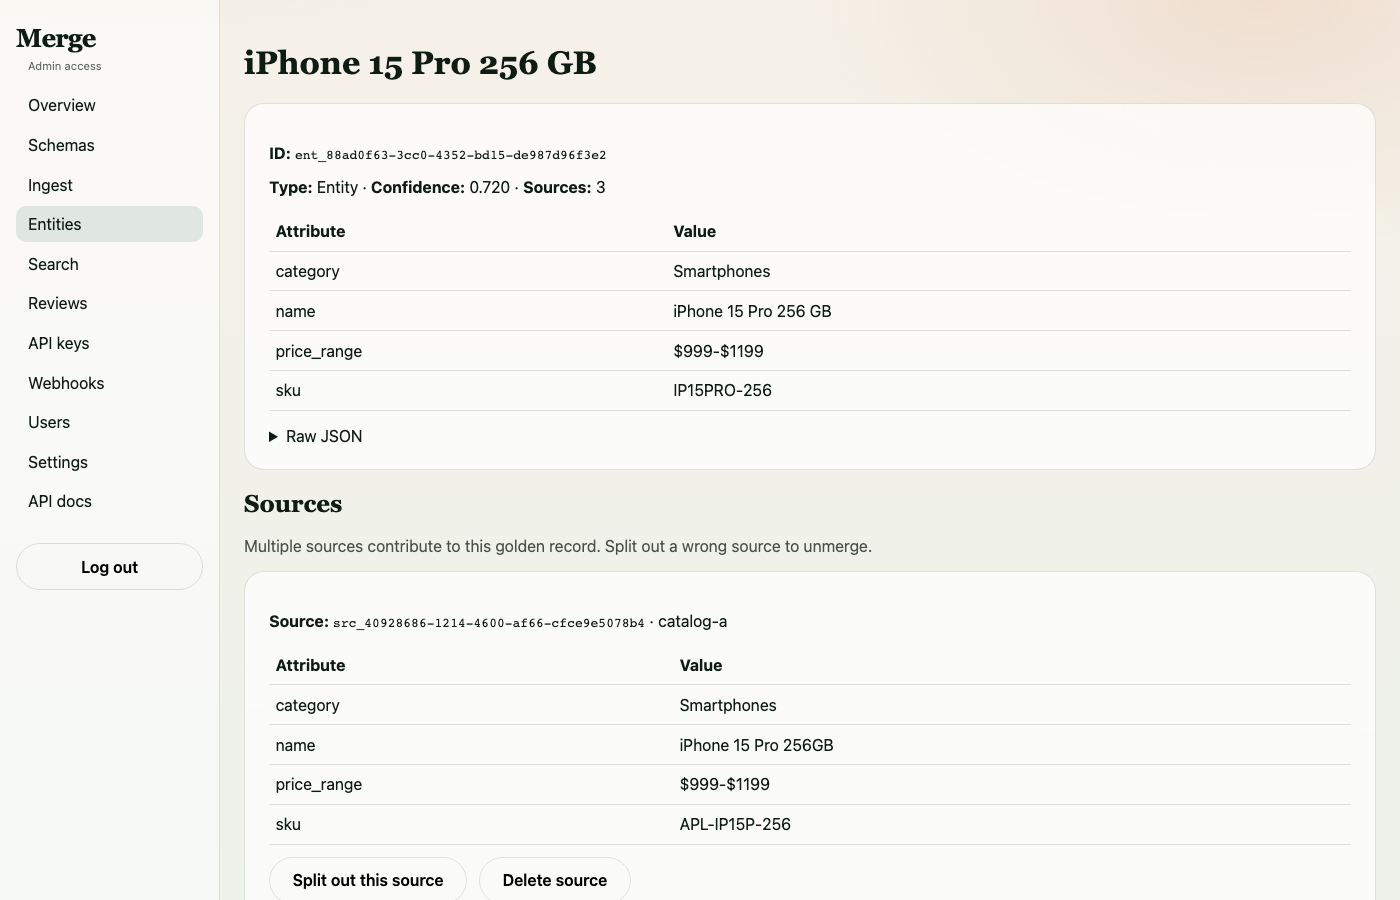The height and width of the screenshot is (900, 1400).
Task: Click the catalog-a source label
Action: click(x=692, y=622)
